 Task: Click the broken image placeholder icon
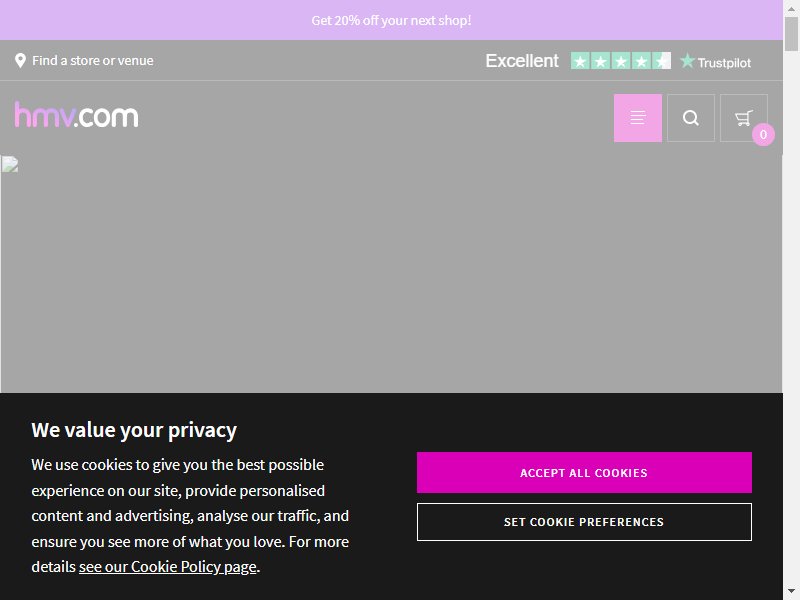point(10,164)
